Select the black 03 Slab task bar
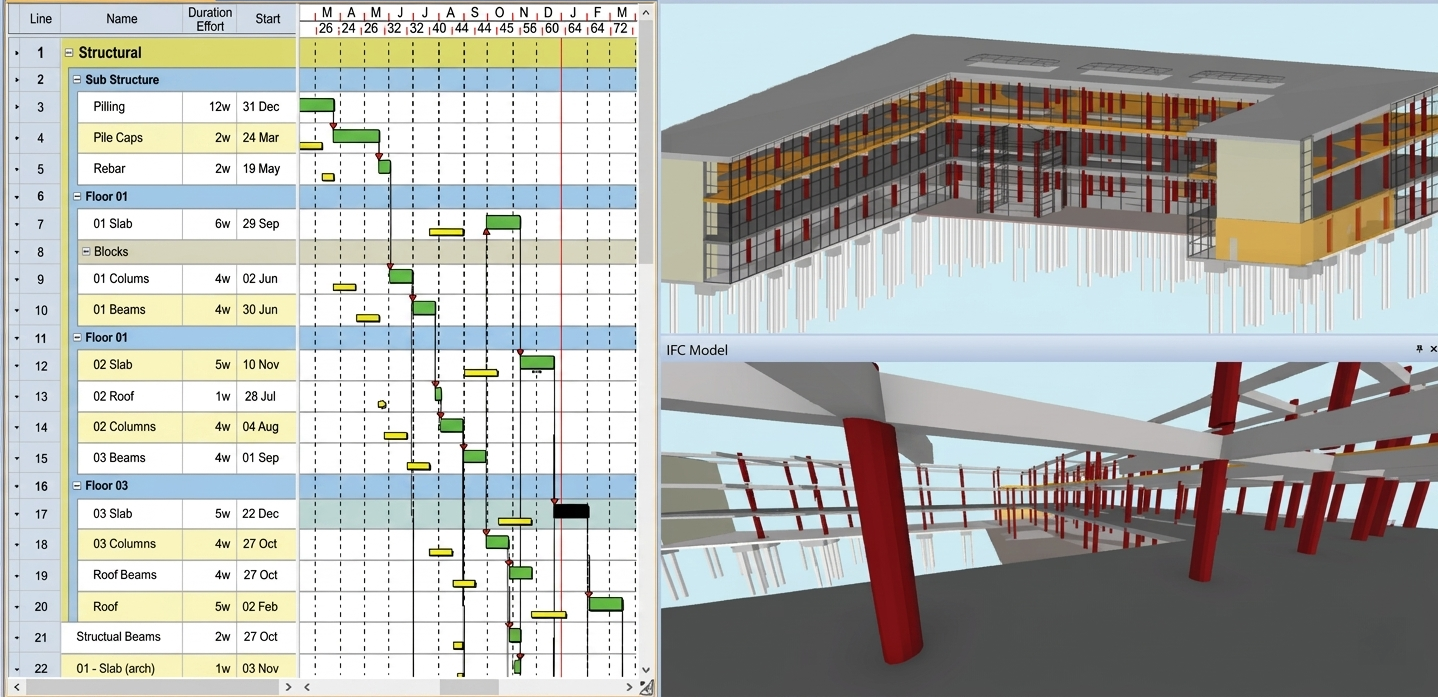Screen dimensions: 1438x697 click(x=571, y=511)
